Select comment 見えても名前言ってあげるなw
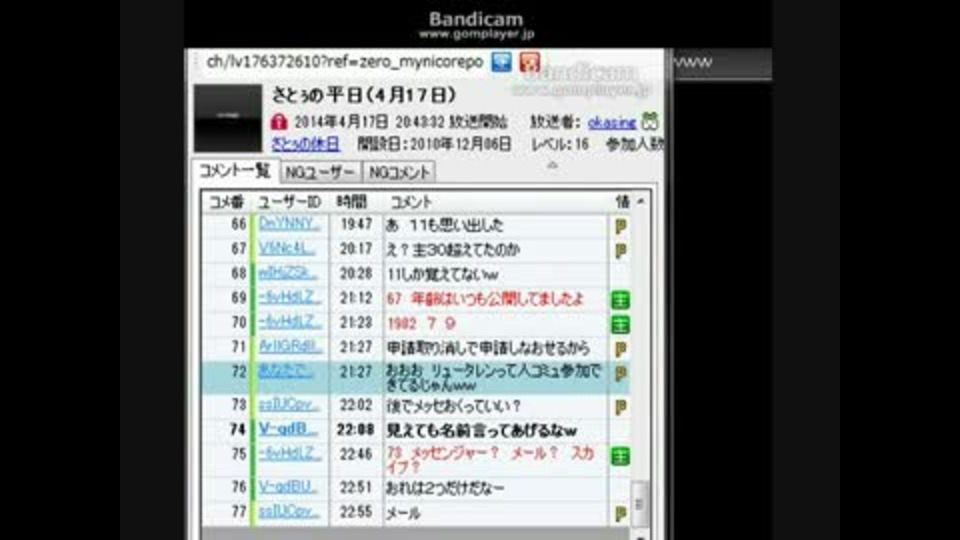 click(x=481, y=430)
